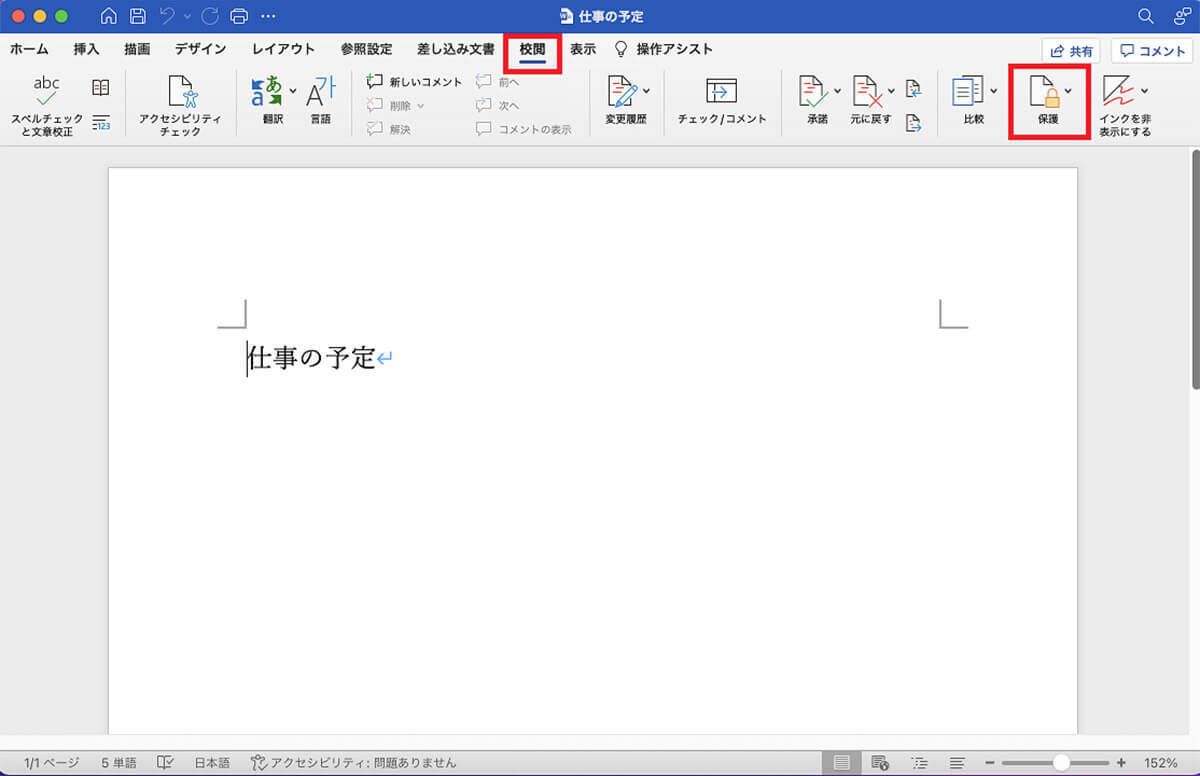The height and width of the screenshot is (776, 1200).
Task: Expand the 比較 dropdown arrow
Action: click(993, 91)
